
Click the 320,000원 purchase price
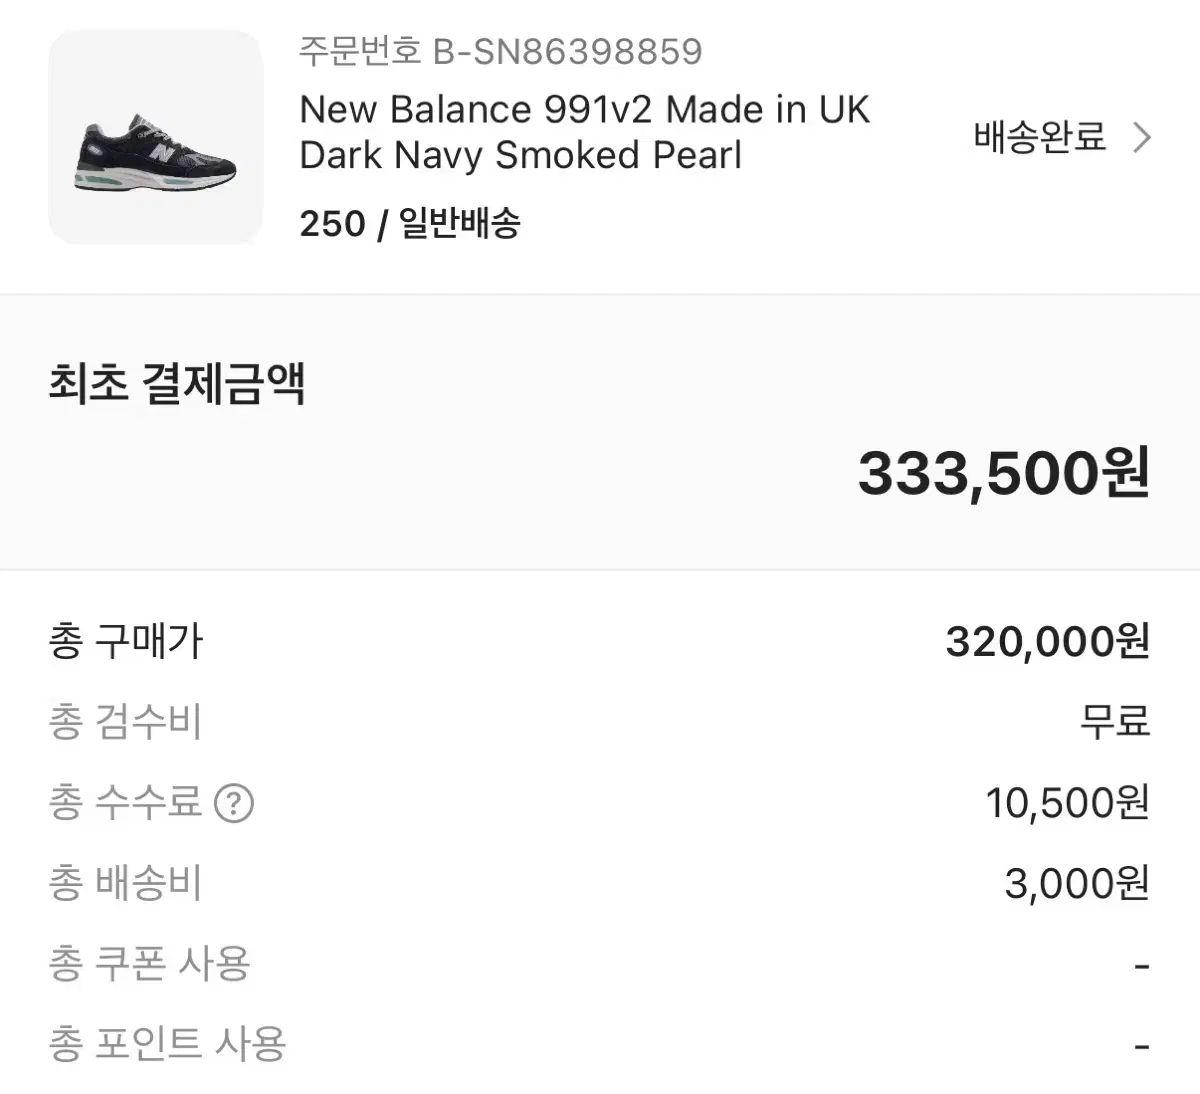(1047, 641)
